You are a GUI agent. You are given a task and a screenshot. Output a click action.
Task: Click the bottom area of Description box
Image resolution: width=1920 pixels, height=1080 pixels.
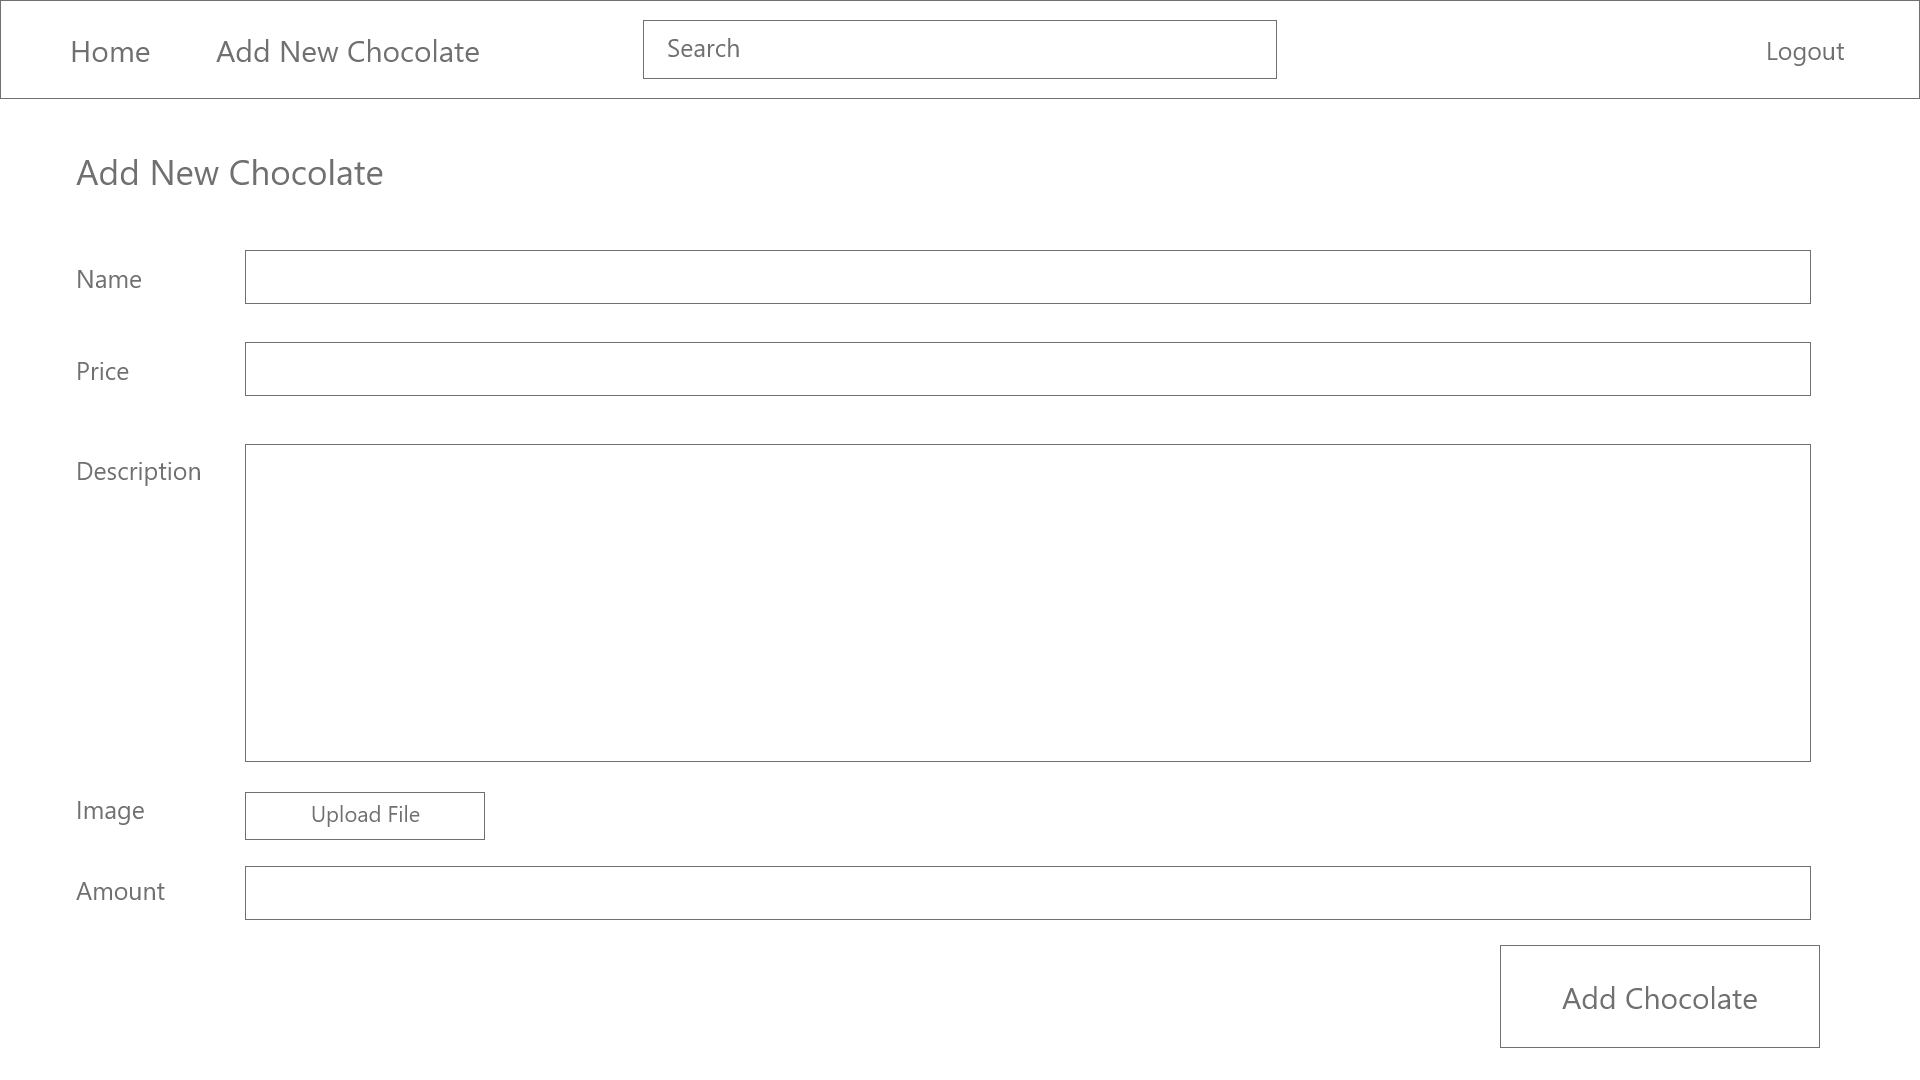[1027, 735]
